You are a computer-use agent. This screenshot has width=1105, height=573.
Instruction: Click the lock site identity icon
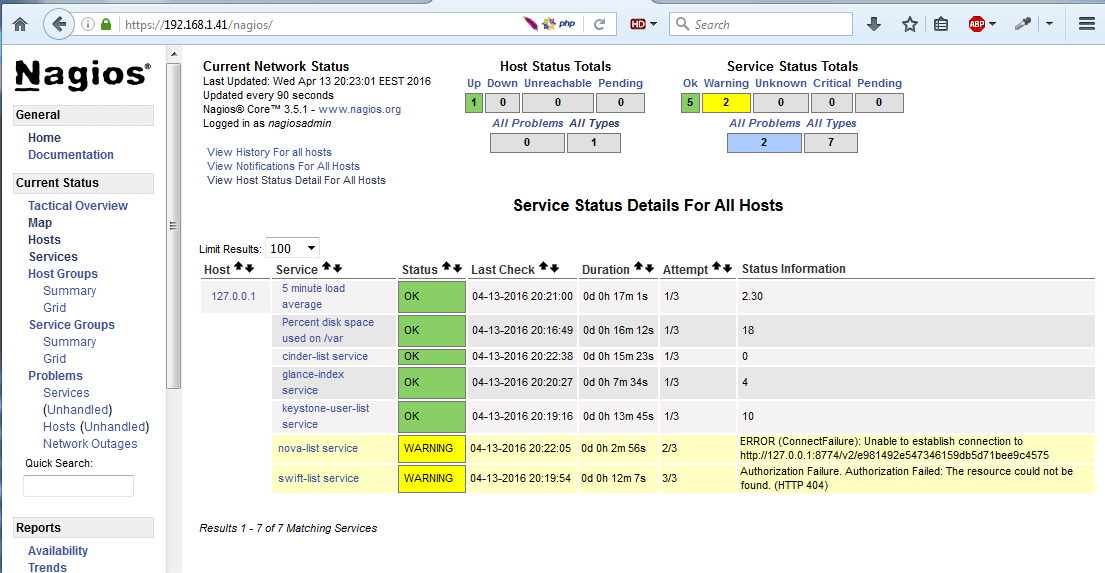point(106,25)
